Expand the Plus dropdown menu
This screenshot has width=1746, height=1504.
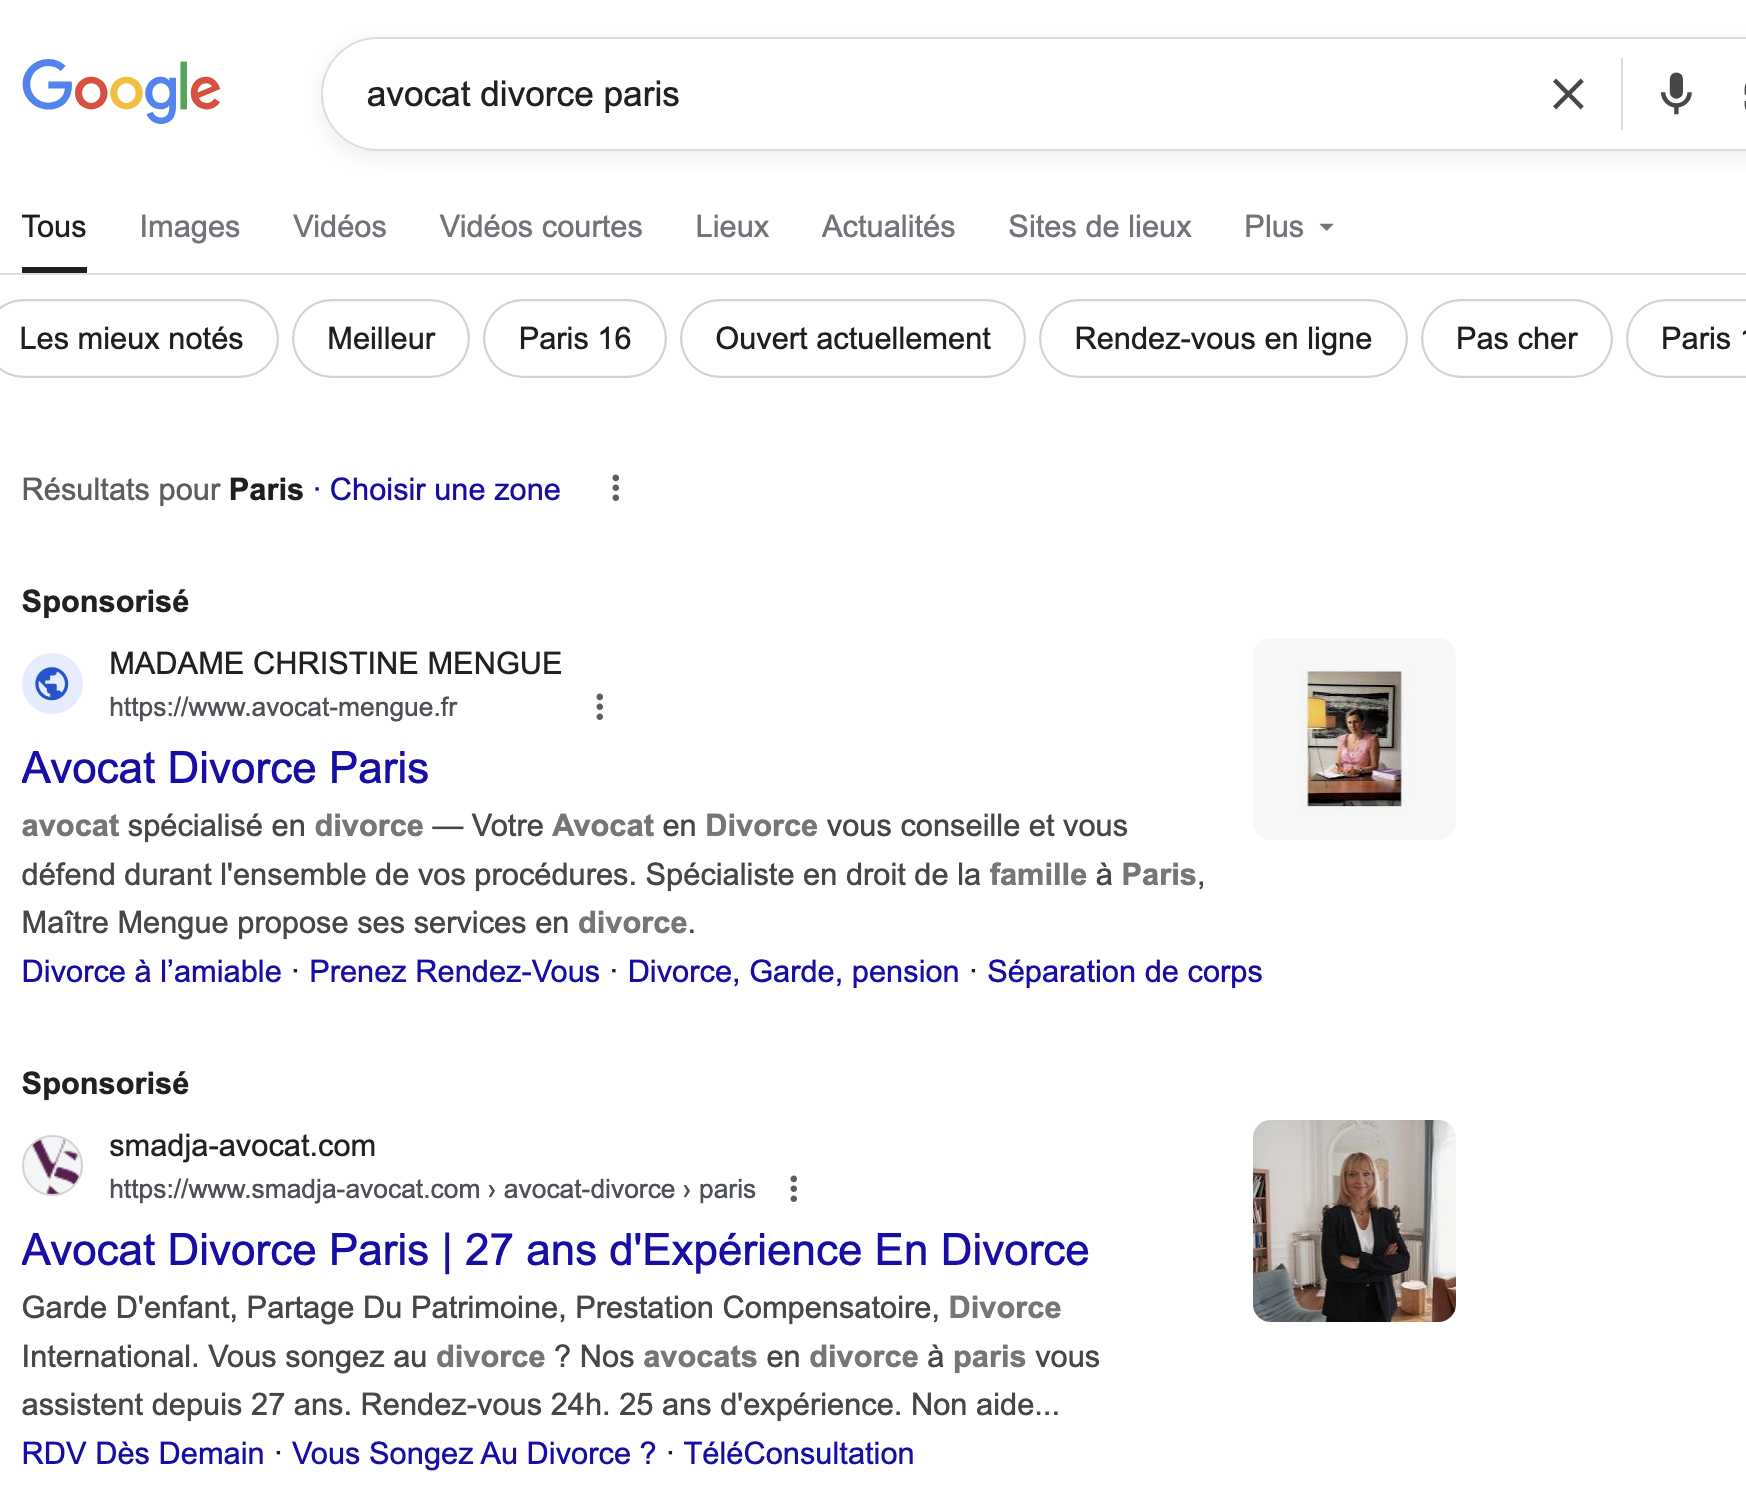[x=1289, y=227]
